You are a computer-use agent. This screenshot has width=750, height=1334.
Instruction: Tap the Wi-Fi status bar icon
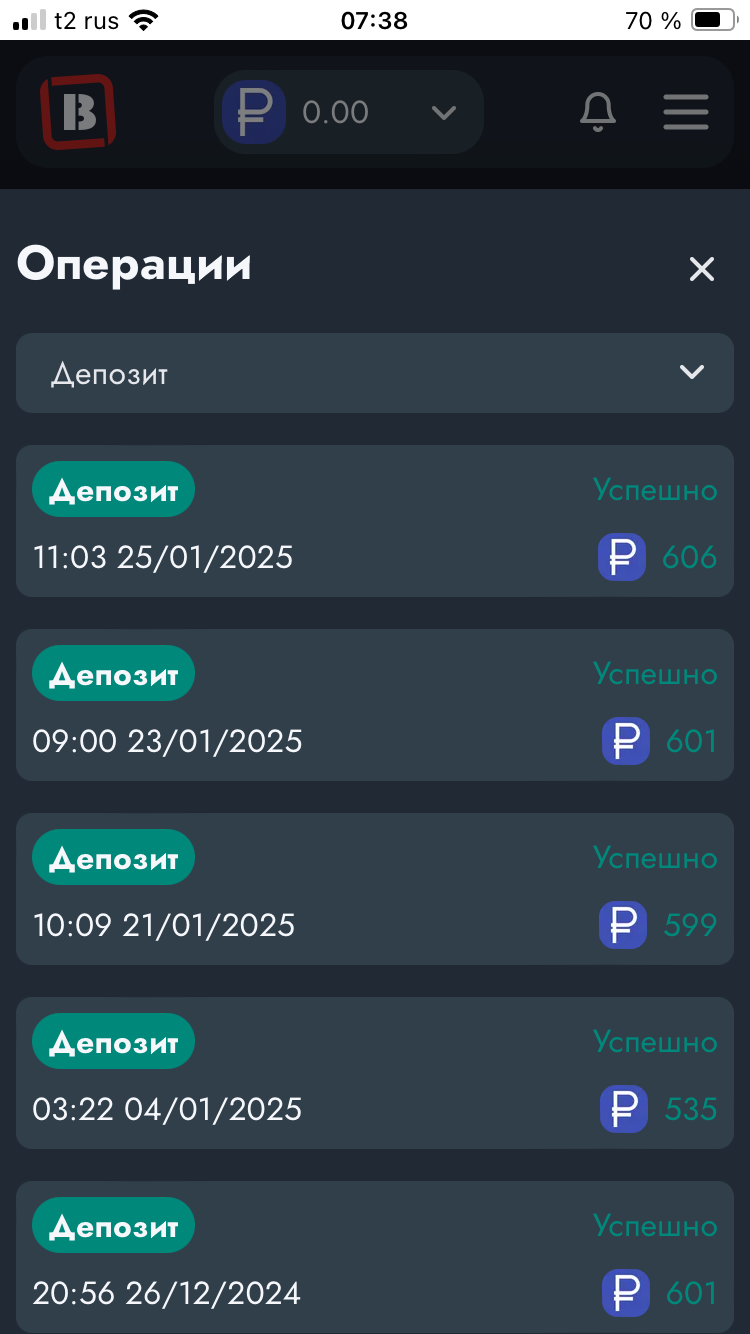144,20
